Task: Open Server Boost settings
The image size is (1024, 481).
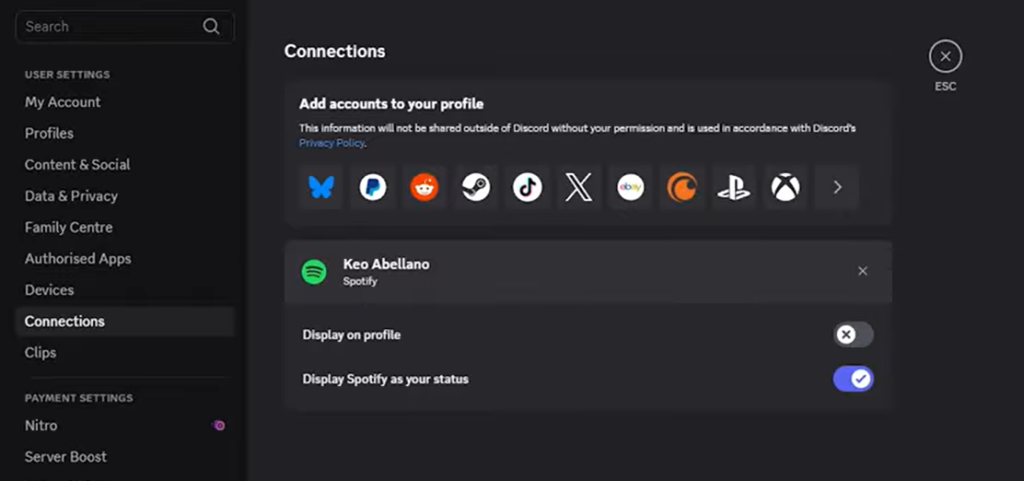Action: [125, 457]
